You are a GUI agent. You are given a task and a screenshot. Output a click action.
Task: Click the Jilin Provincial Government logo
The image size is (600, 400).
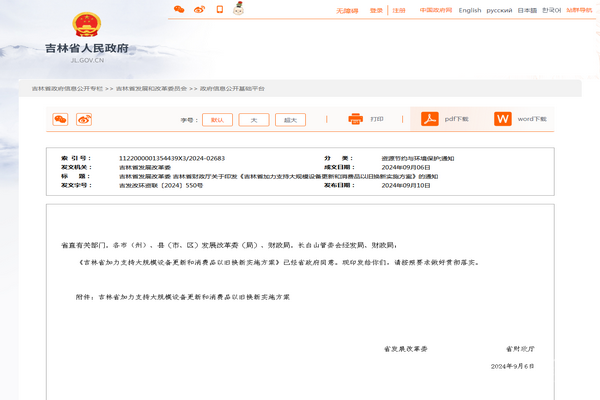coord(87,37)
